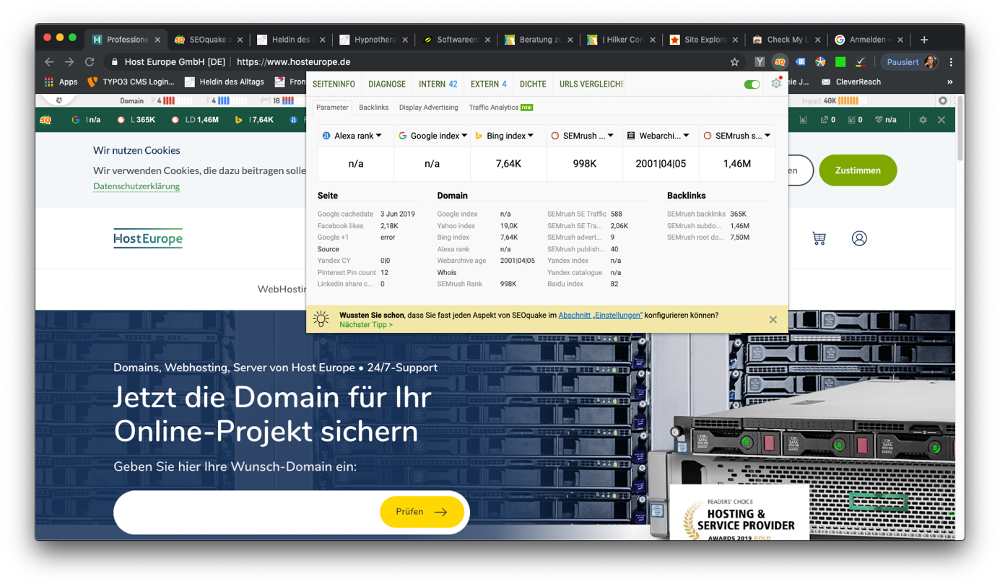The image size is (1000, 587).
Task: Switch to the Site Explorer browser tab
Action: [703, 40]
